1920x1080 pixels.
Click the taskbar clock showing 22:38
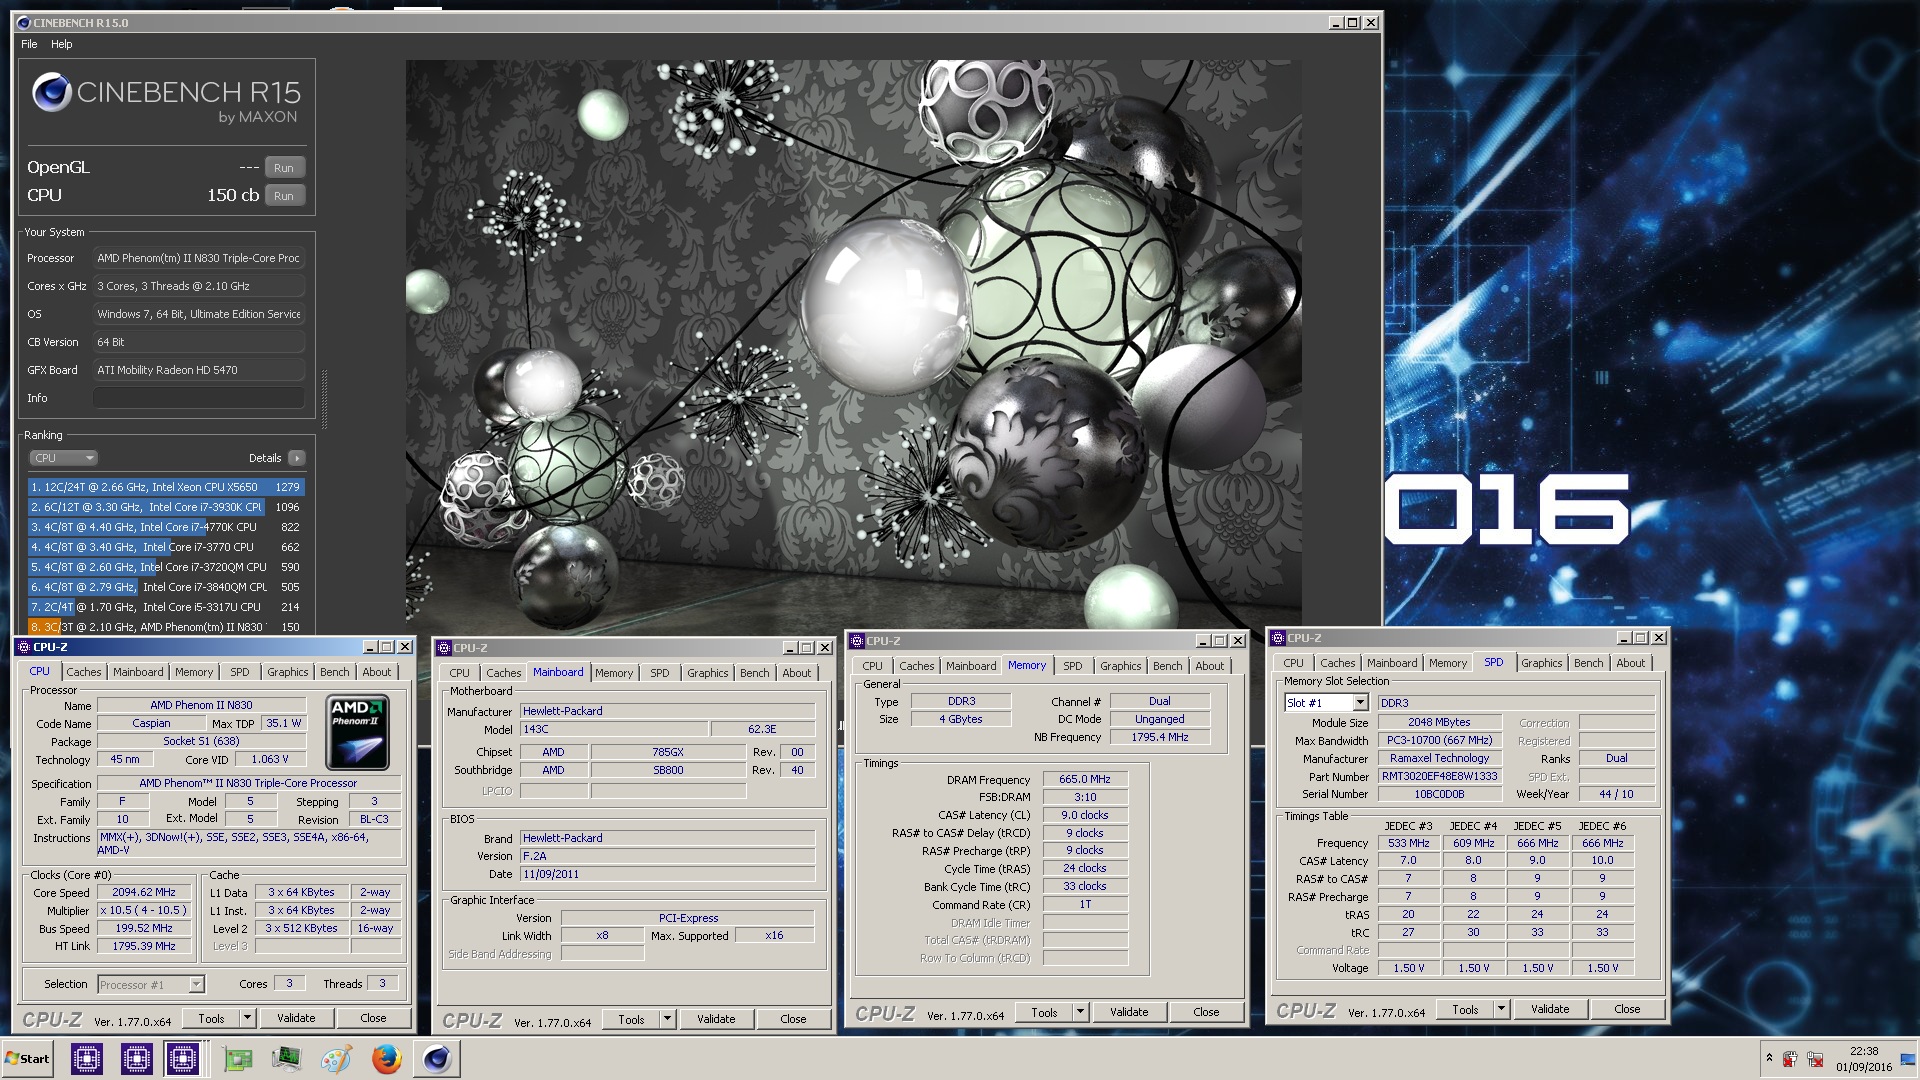coord(1864,1051)
